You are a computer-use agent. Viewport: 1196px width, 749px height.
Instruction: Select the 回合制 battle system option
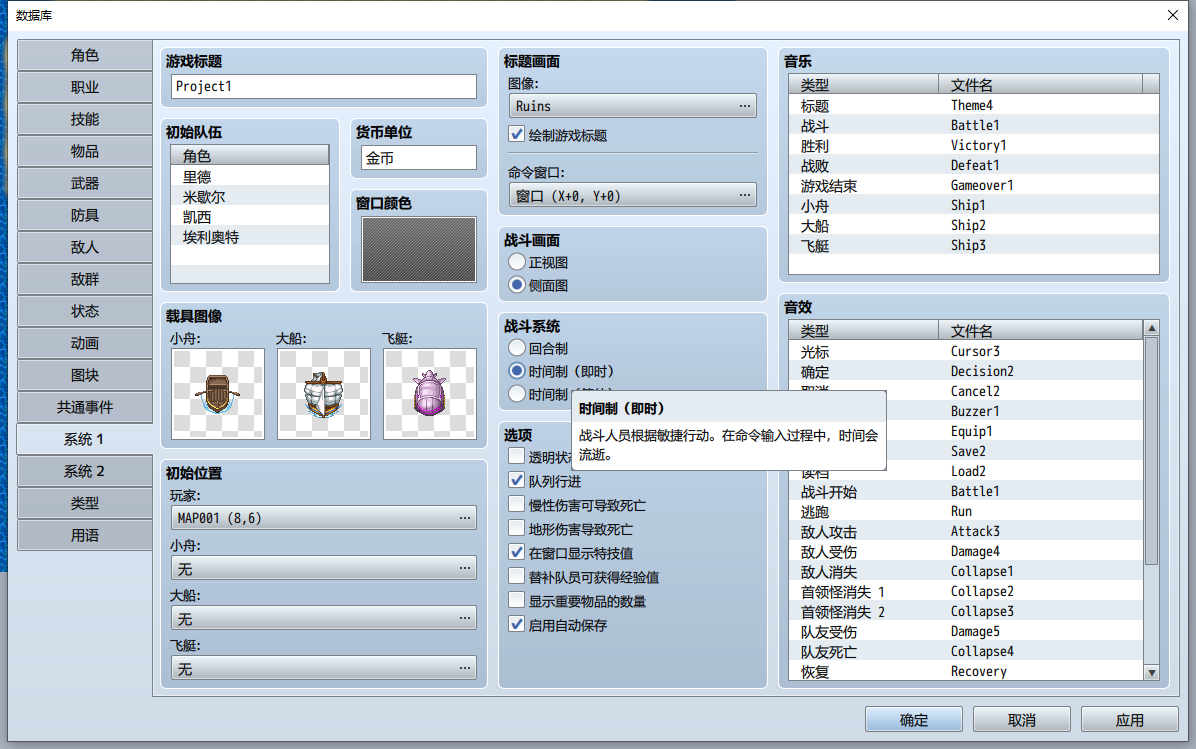[516, 348]
